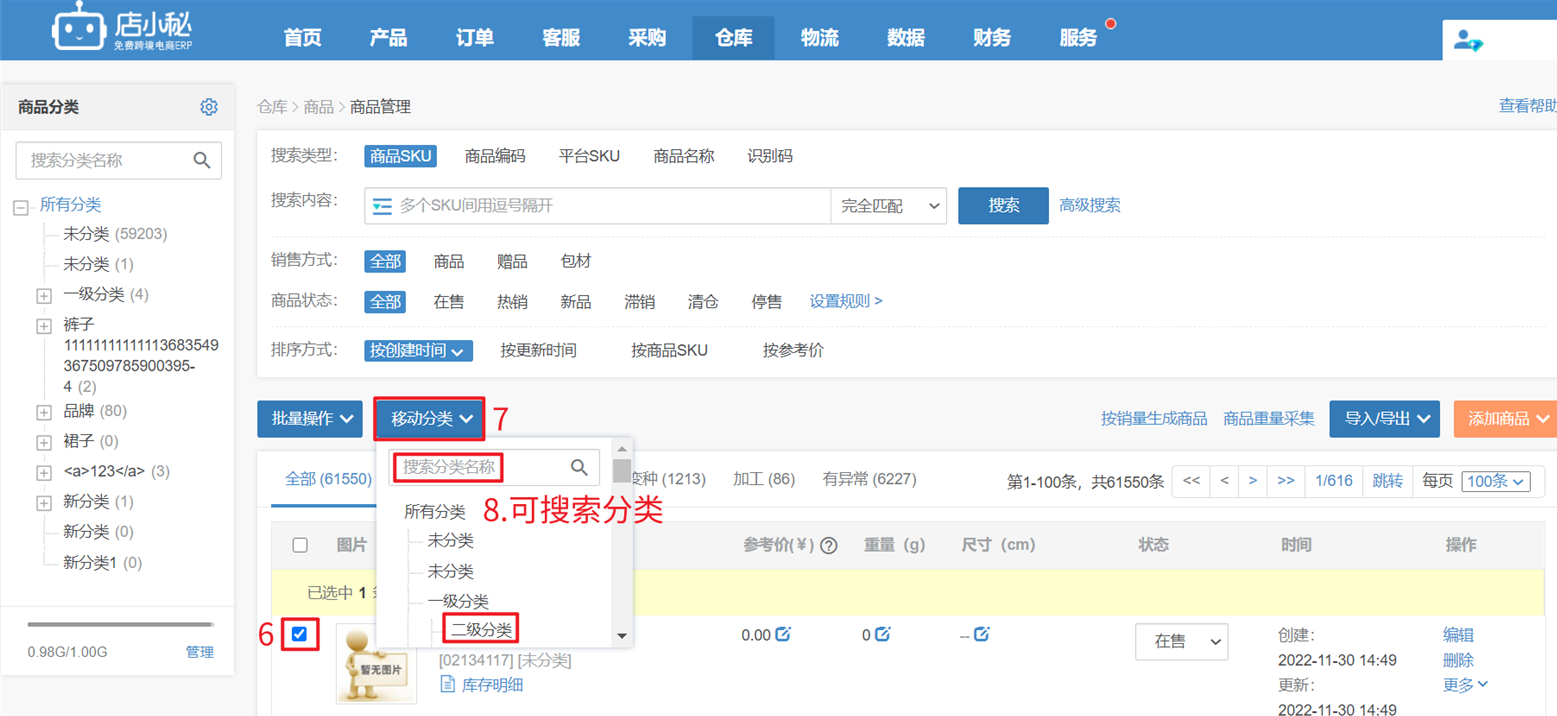Image resolution: width=1557 pixels, height=716 pixels.
Task: Tick the select-all checkbox in table header
Action: coord(300,545)
